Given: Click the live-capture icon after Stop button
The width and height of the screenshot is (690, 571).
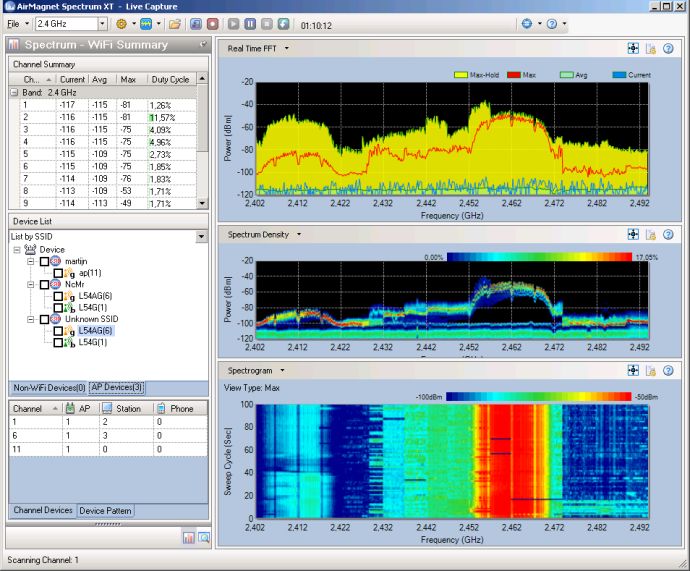Looking at the screenshot, I should click(x=283, y=24).
